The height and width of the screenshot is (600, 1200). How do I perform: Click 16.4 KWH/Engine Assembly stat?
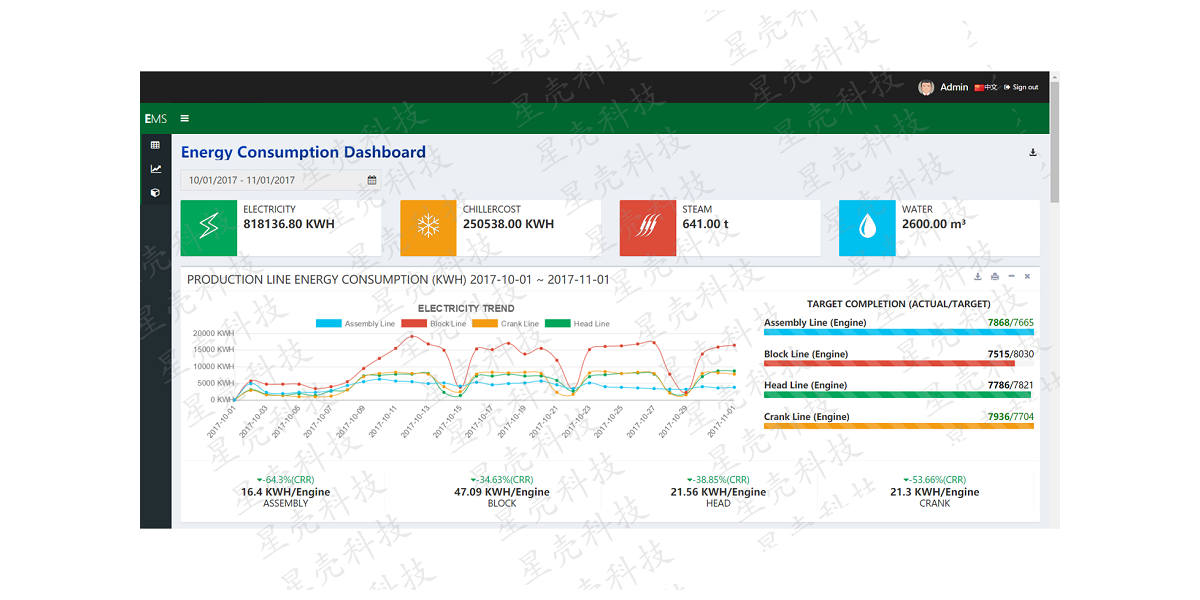pyautogui.click(x=286, y=492)
